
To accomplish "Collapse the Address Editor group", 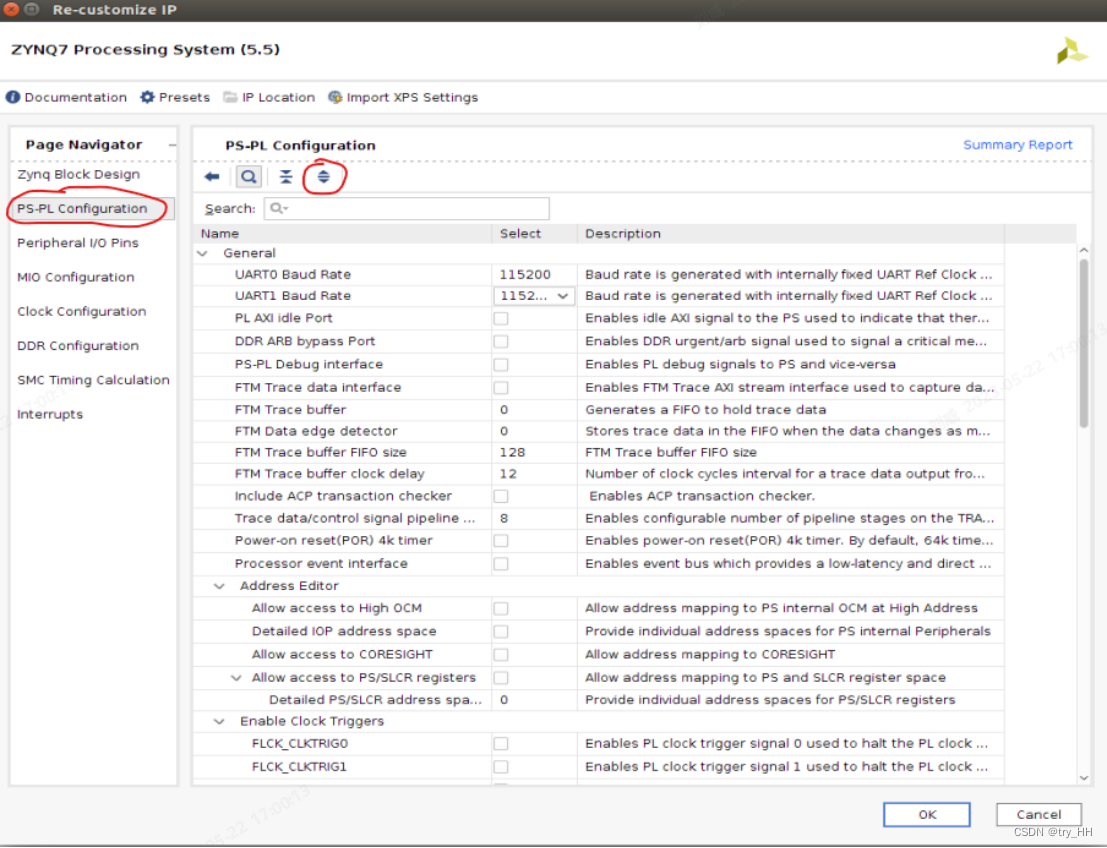I will click(220, 586).
